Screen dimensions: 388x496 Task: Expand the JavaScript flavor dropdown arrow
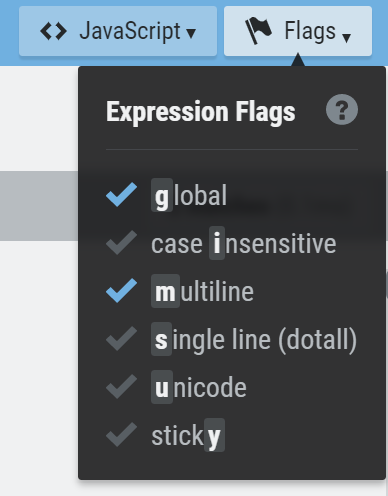[x=191, y=33]
